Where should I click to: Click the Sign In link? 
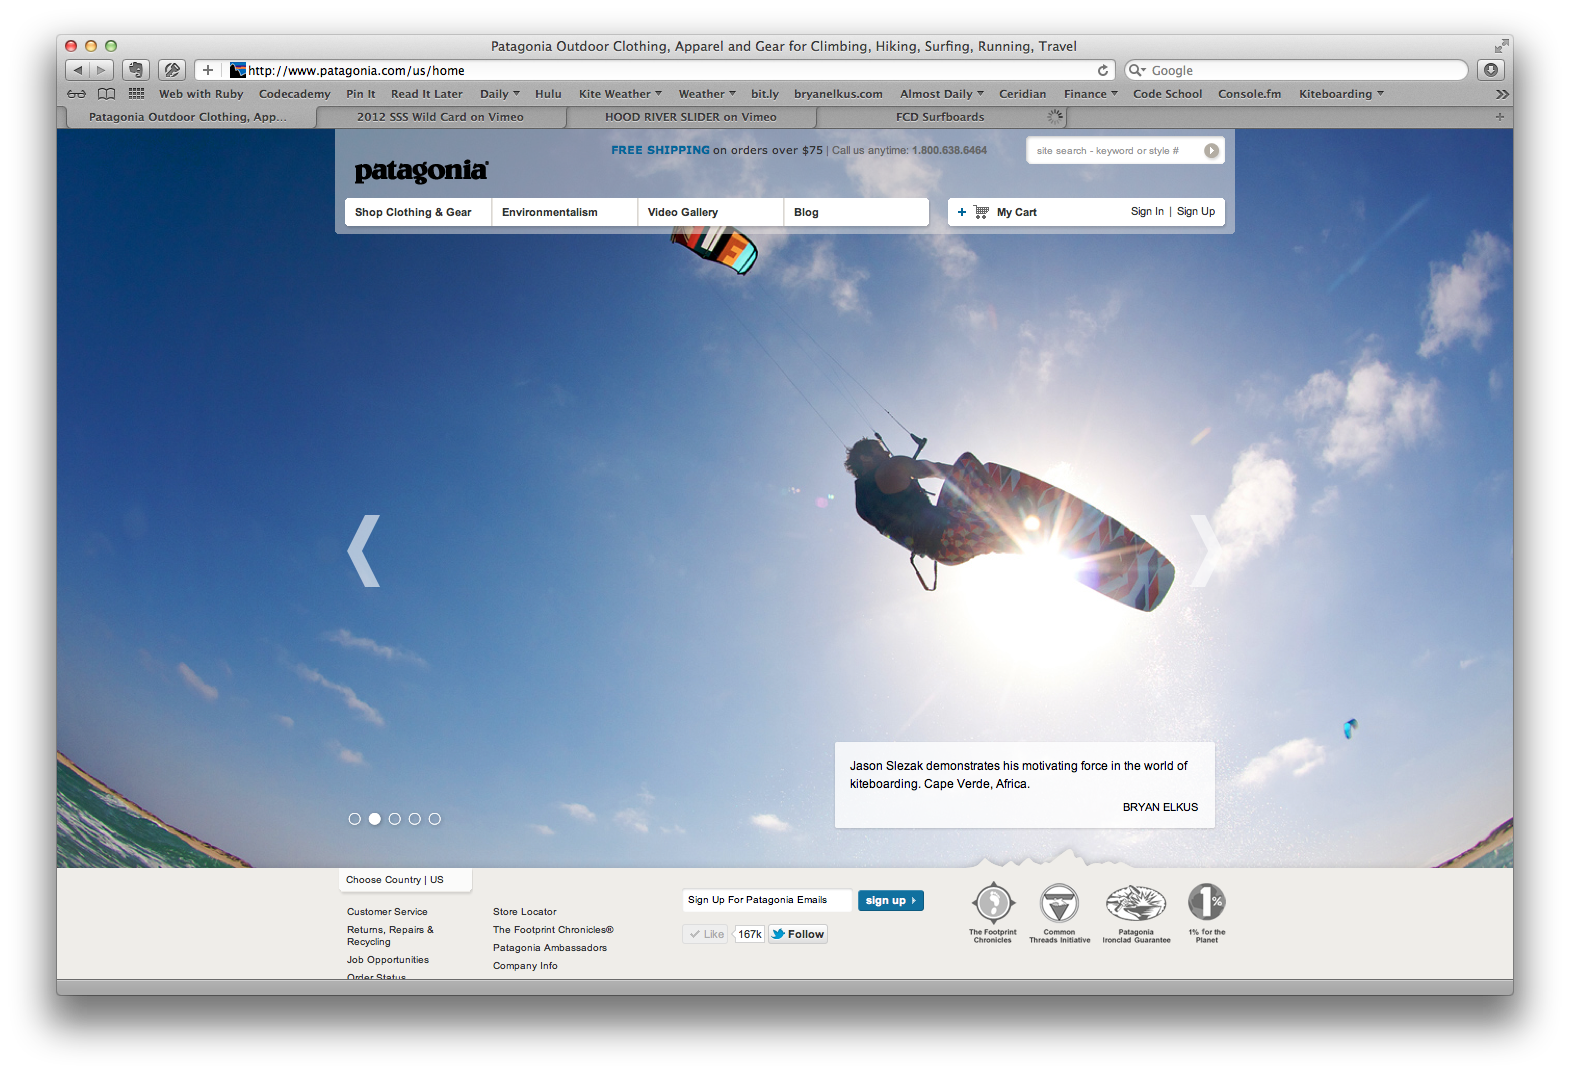point(1147,212)
